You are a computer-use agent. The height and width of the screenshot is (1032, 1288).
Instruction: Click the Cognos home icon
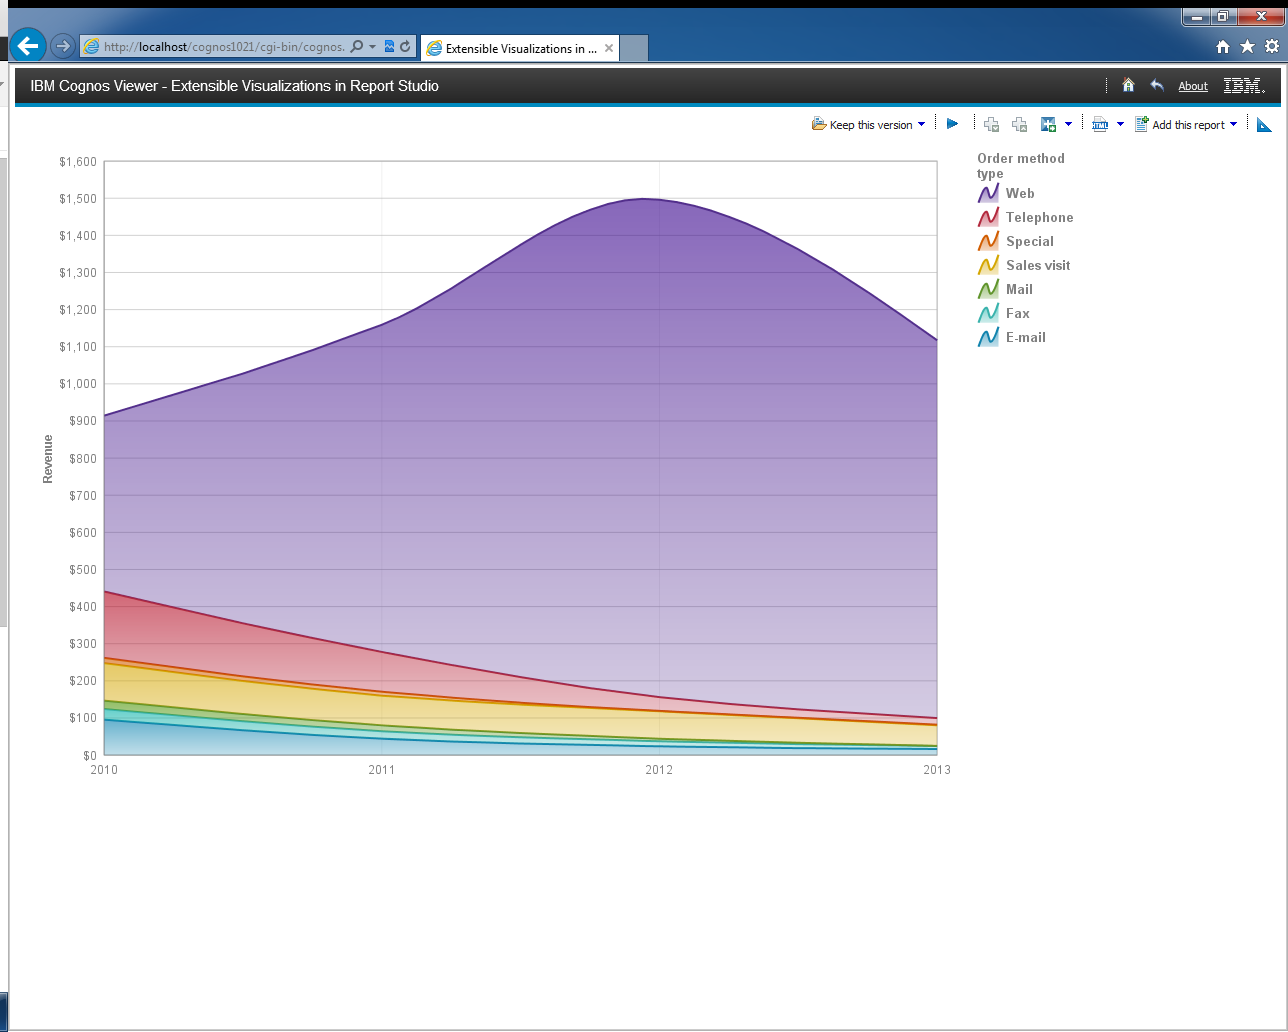click(1128, 86)
